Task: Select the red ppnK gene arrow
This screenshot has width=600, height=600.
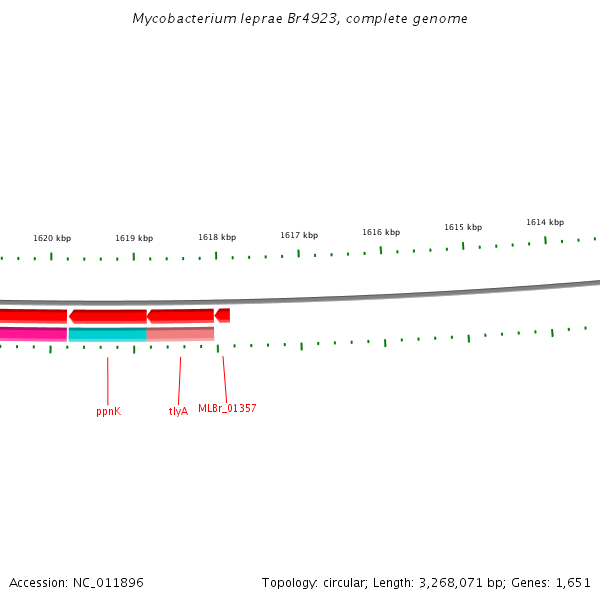Action: click(108, 317)
